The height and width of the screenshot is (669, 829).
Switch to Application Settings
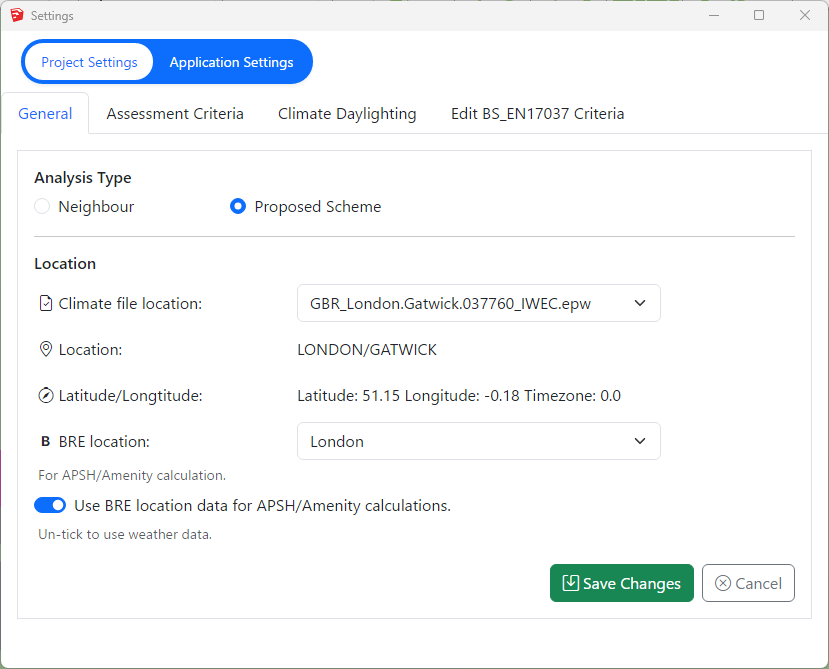[232, 61]
